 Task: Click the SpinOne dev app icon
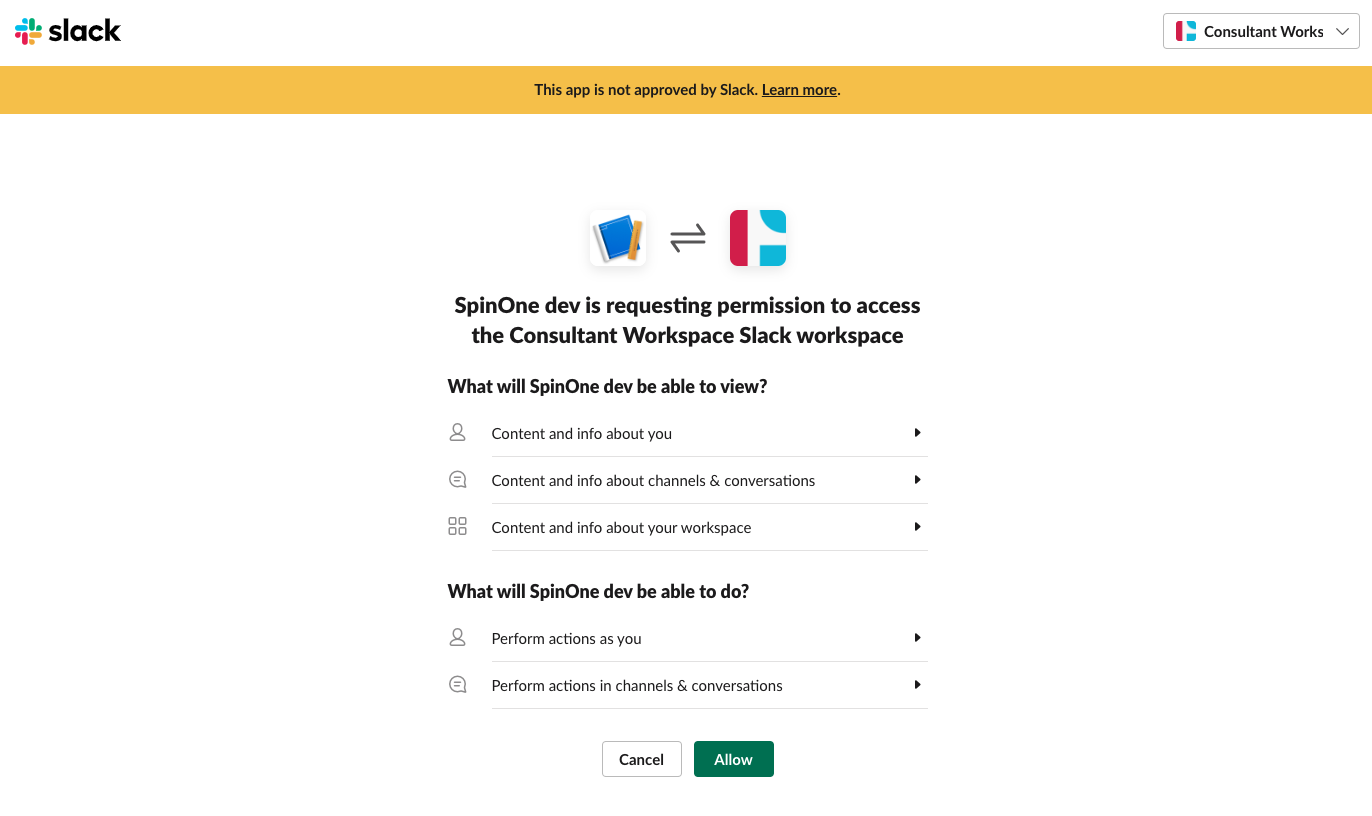618,238
